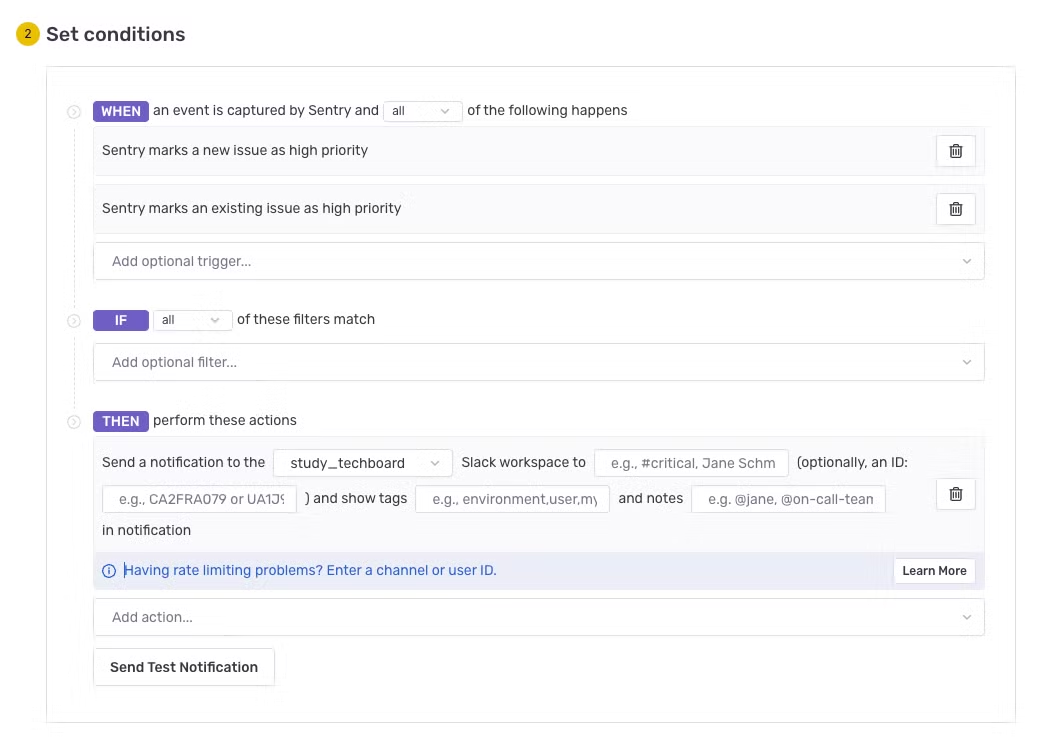Remove the existing issue high priority trigger

coord(955,209)
